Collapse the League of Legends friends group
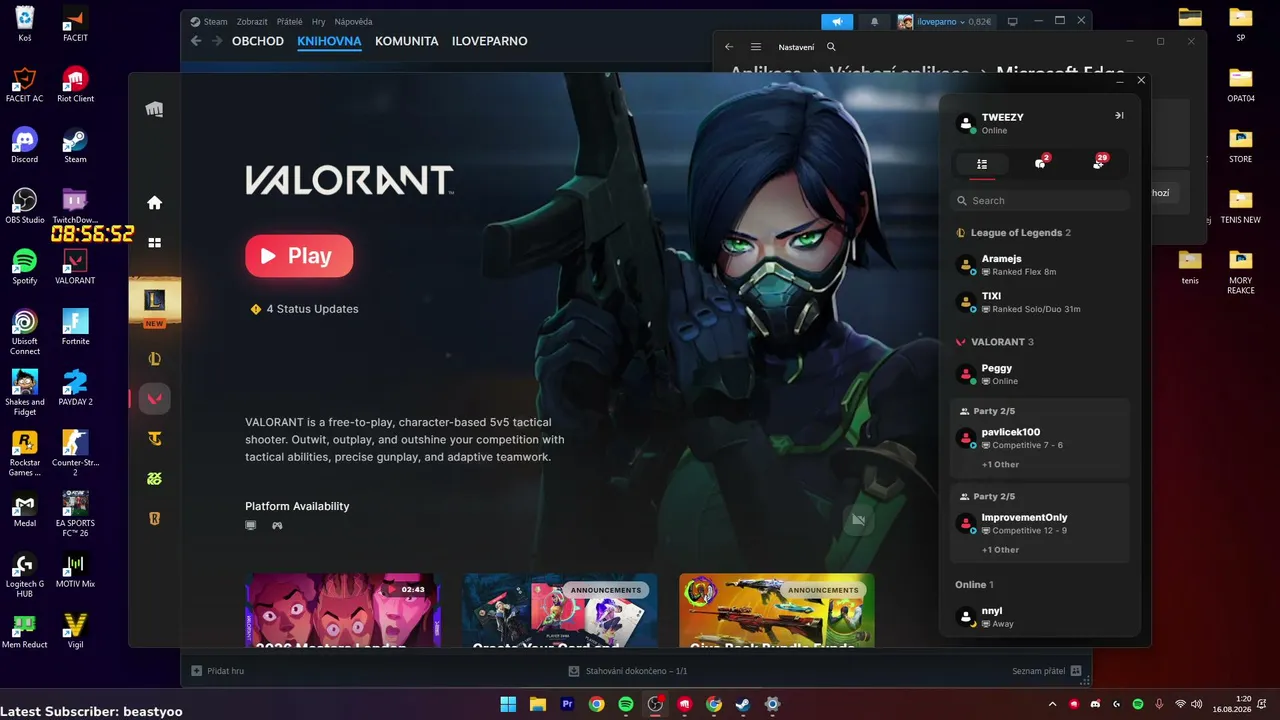Image resolution: width=1280 pixels, height=720 pixels. pyautogui.click(x=1014, y=233)
